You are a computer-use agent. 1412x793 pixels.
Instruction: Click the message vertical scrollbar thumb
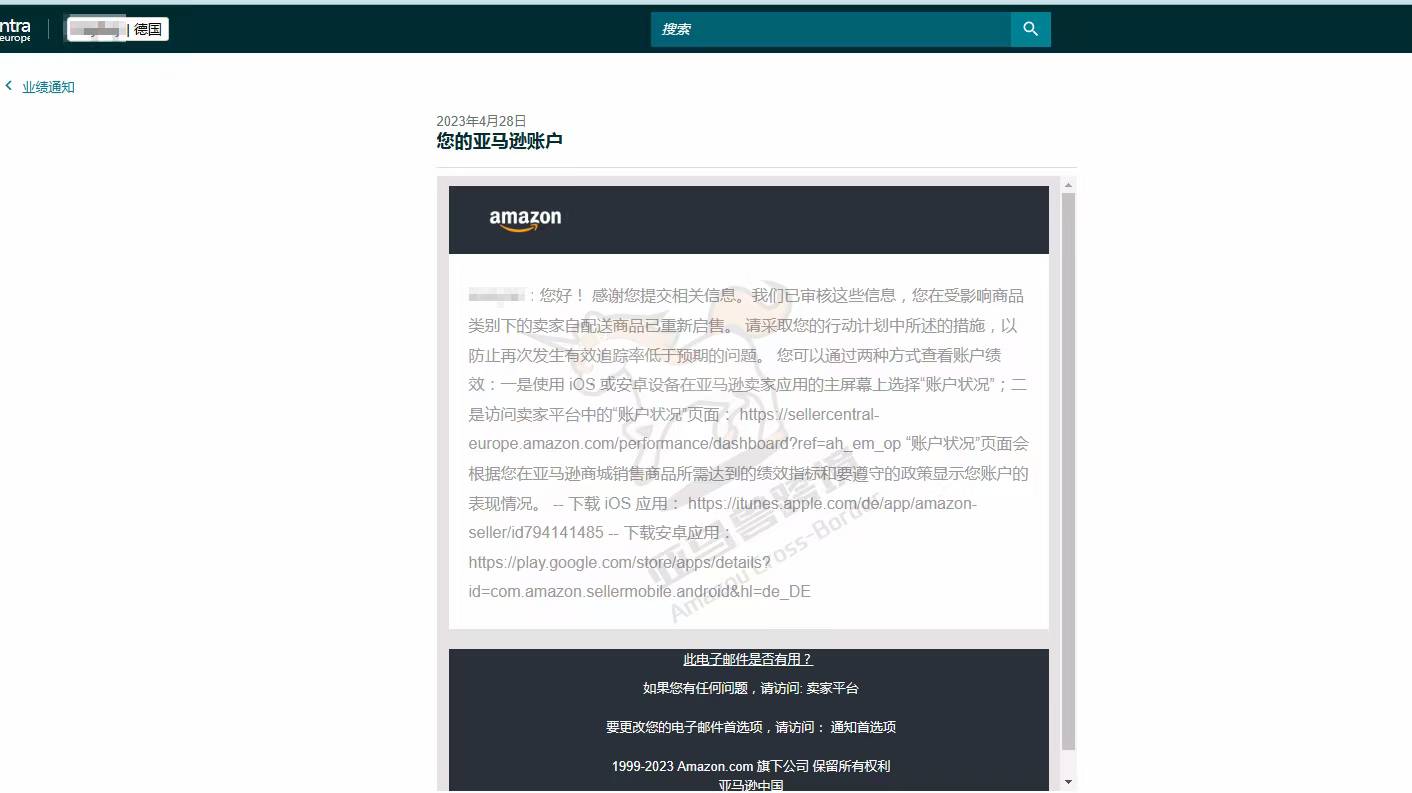(1068, 471)
